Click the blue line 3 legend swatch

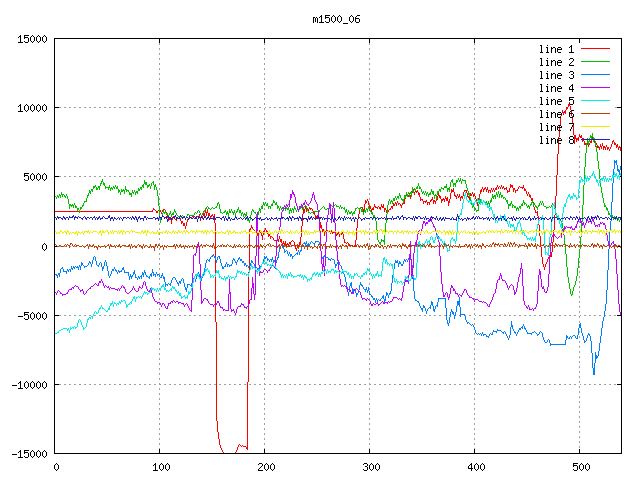click(595, 75)
